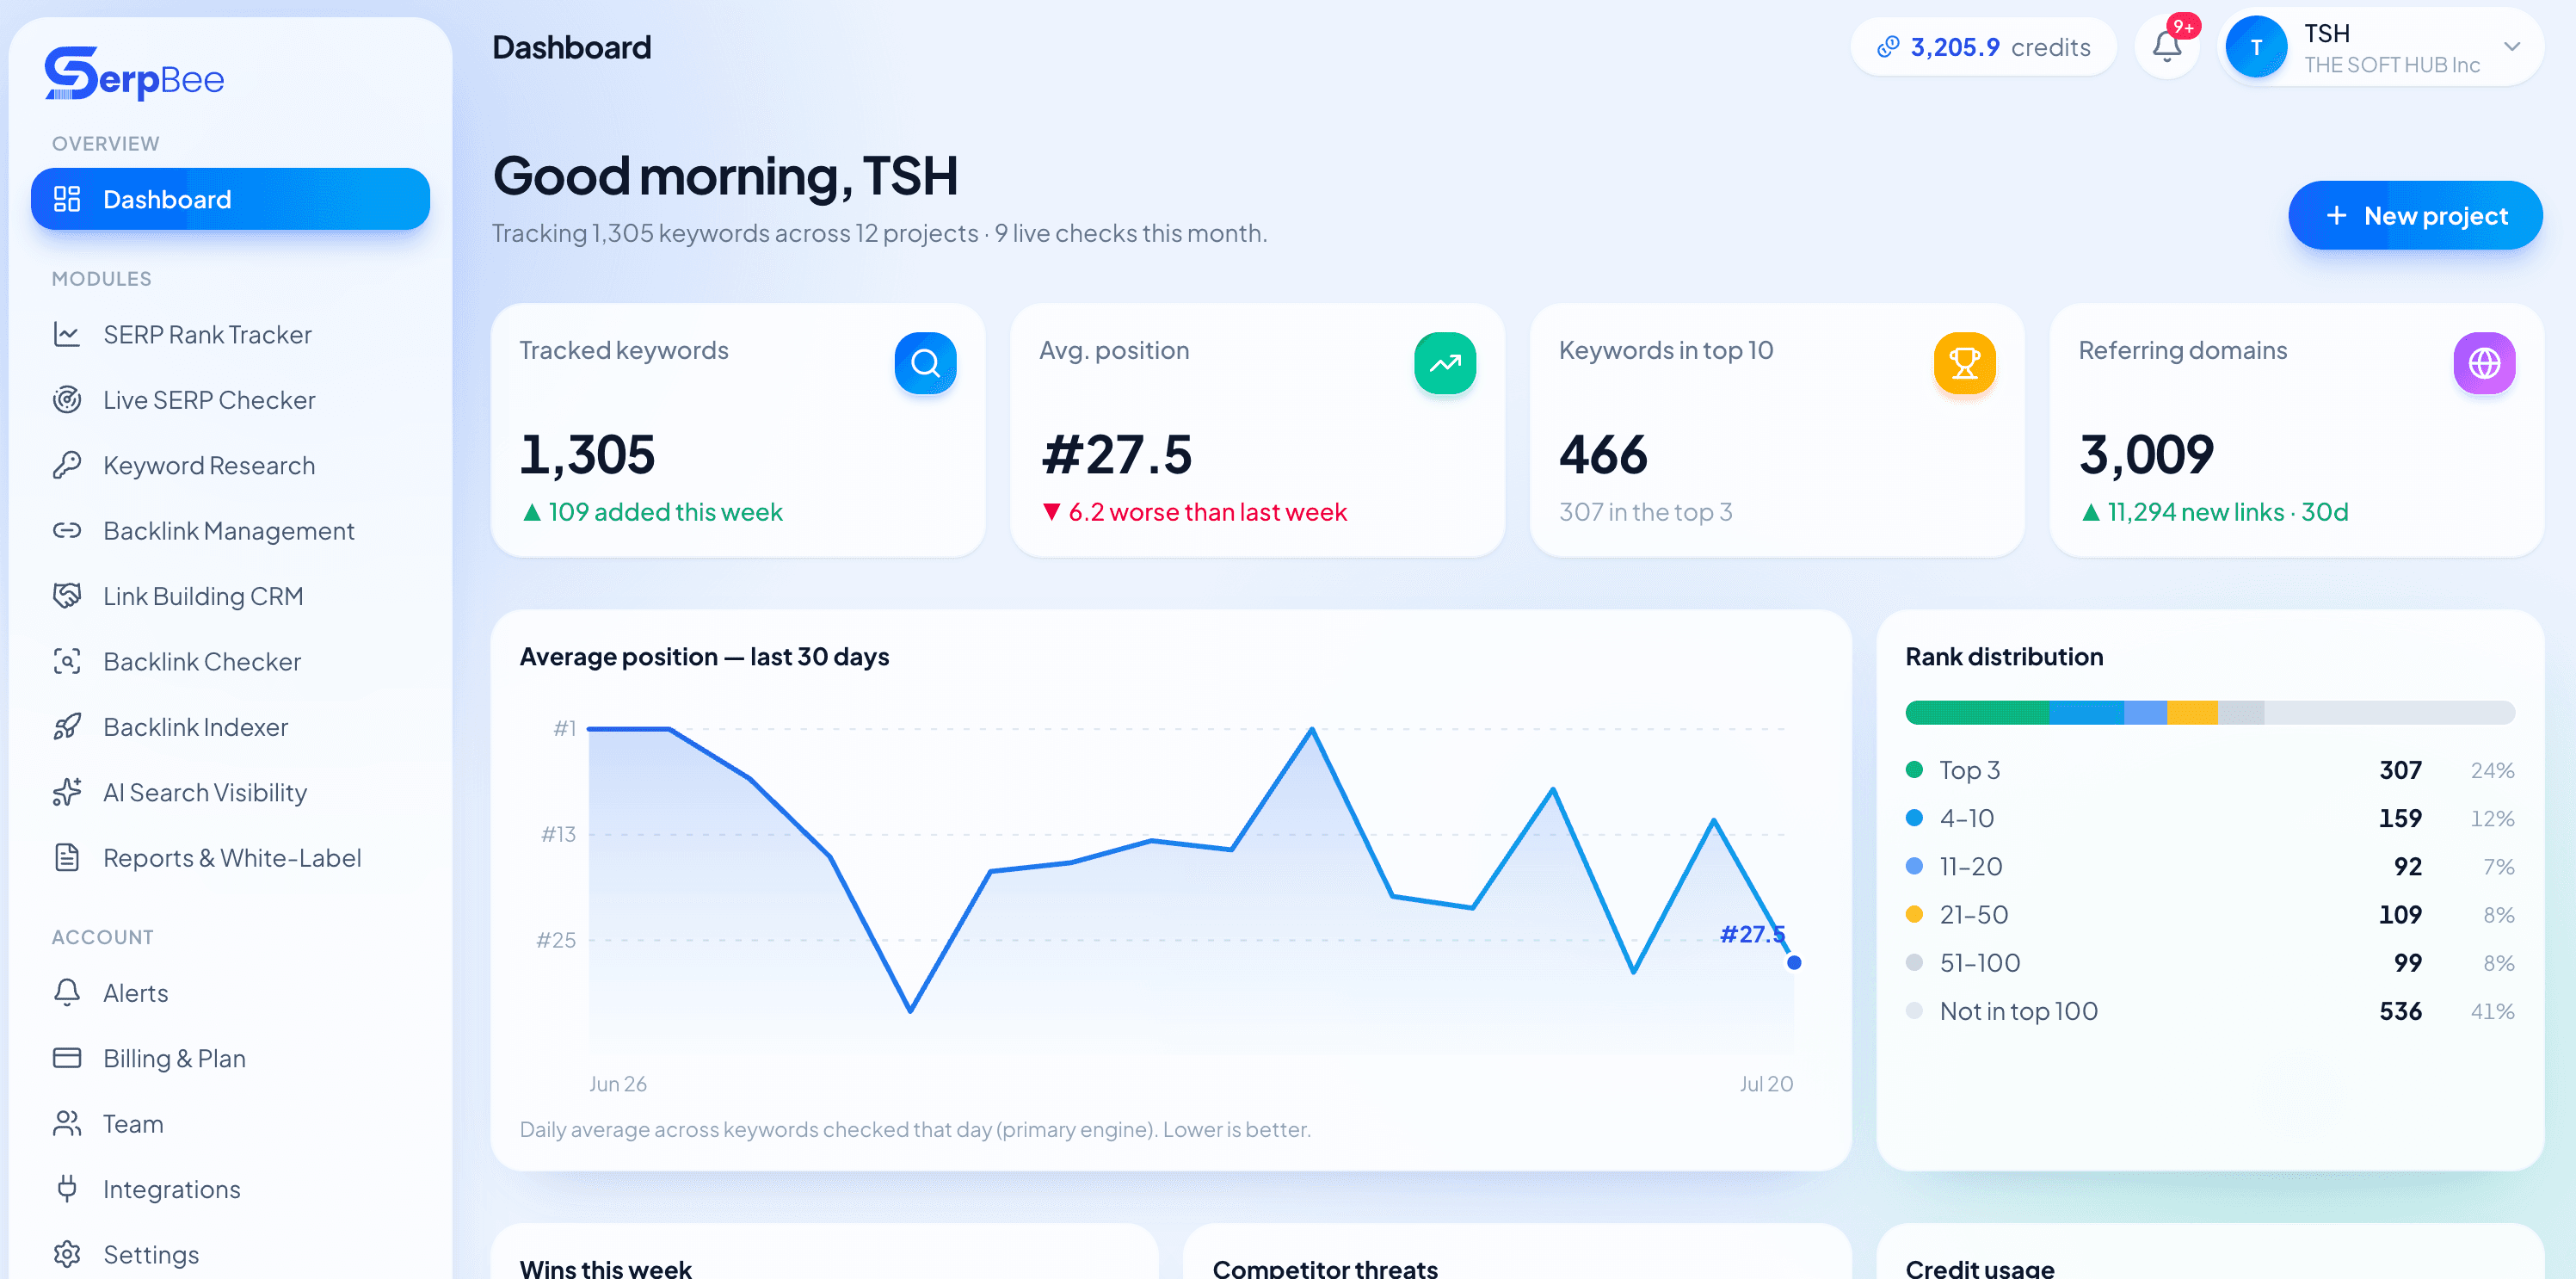Click the Link Building CRM handshake icon
This screenshot has width=2576, height=1279.
coord(67,596)
